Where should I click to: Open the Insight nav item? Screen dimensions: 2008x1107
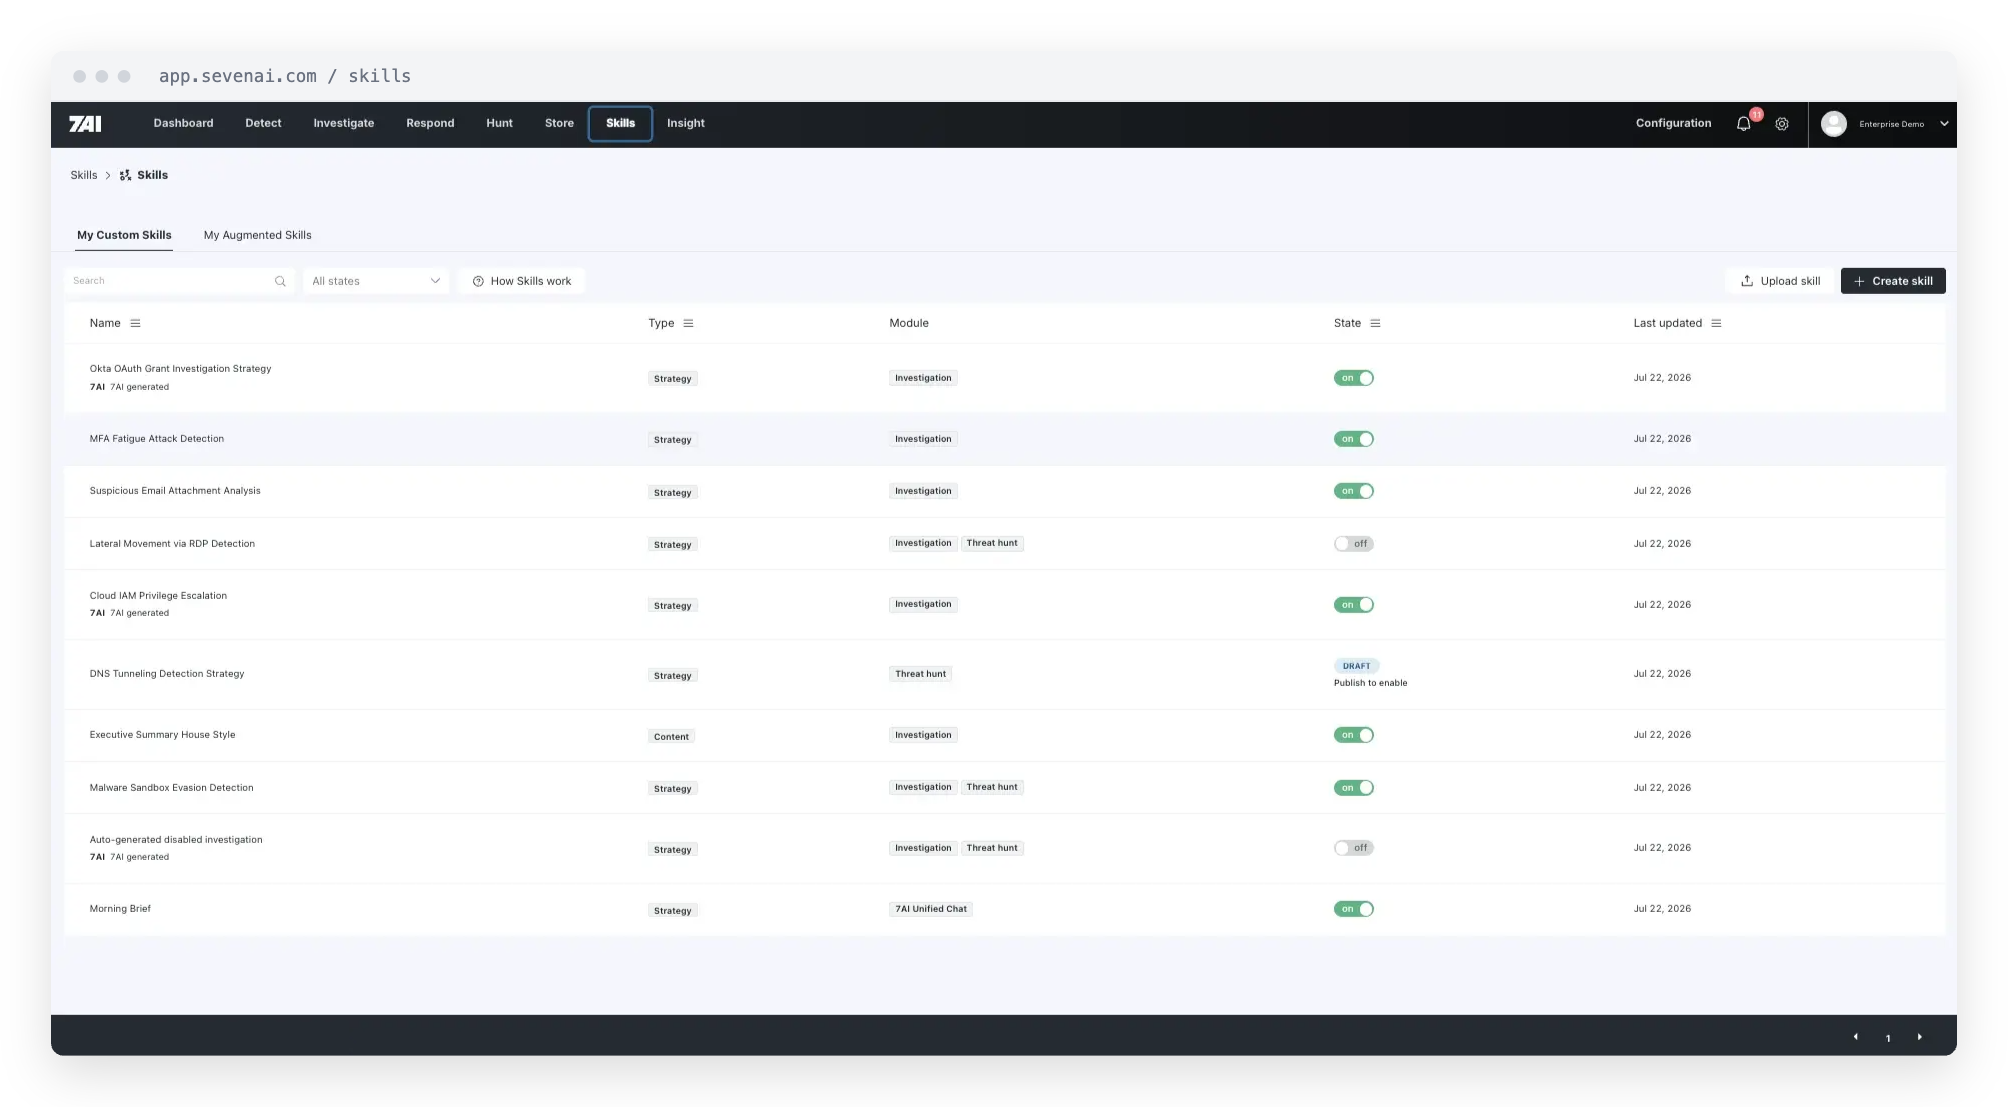tap(685, 123)
